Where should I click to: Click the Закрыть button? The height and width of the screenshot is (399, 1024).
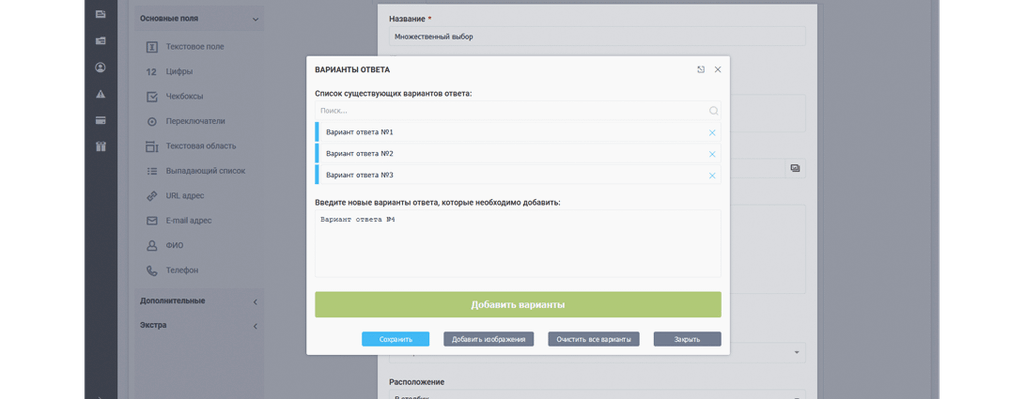[687, 339]
